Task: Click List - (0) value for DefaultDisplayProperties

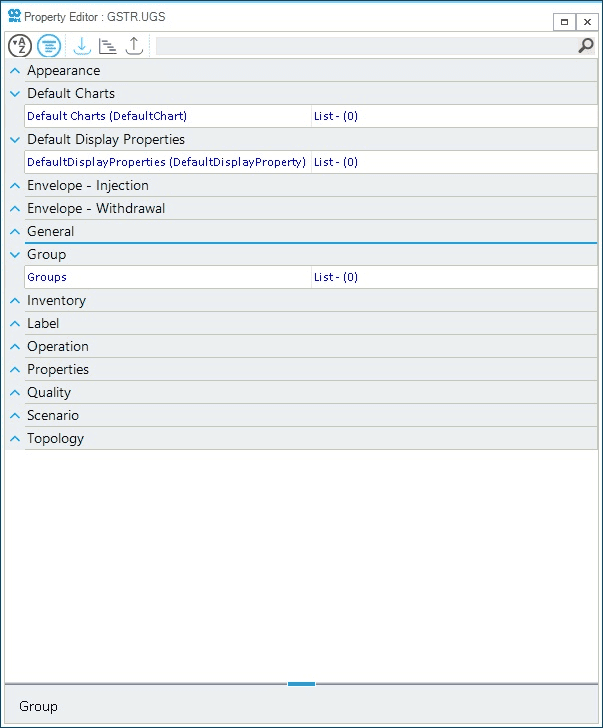Action: (336, 162)
